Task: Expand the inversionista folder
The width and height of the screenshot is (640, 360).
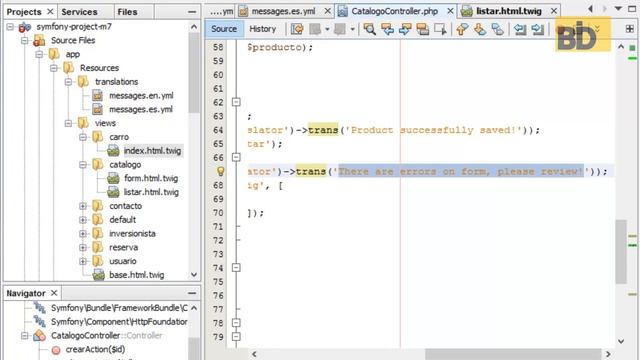Action: [x=83, y=234]
